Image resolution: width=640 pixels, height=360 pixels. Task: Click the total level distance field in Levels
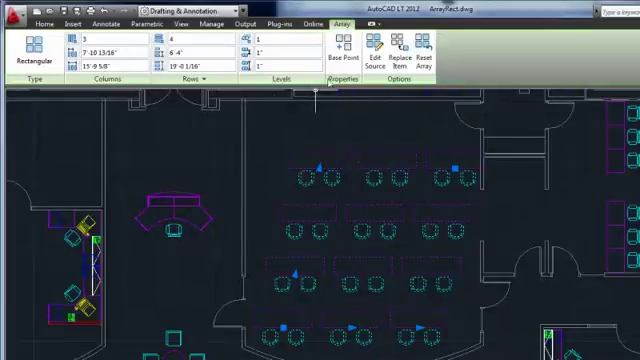(x=288, y=66)
